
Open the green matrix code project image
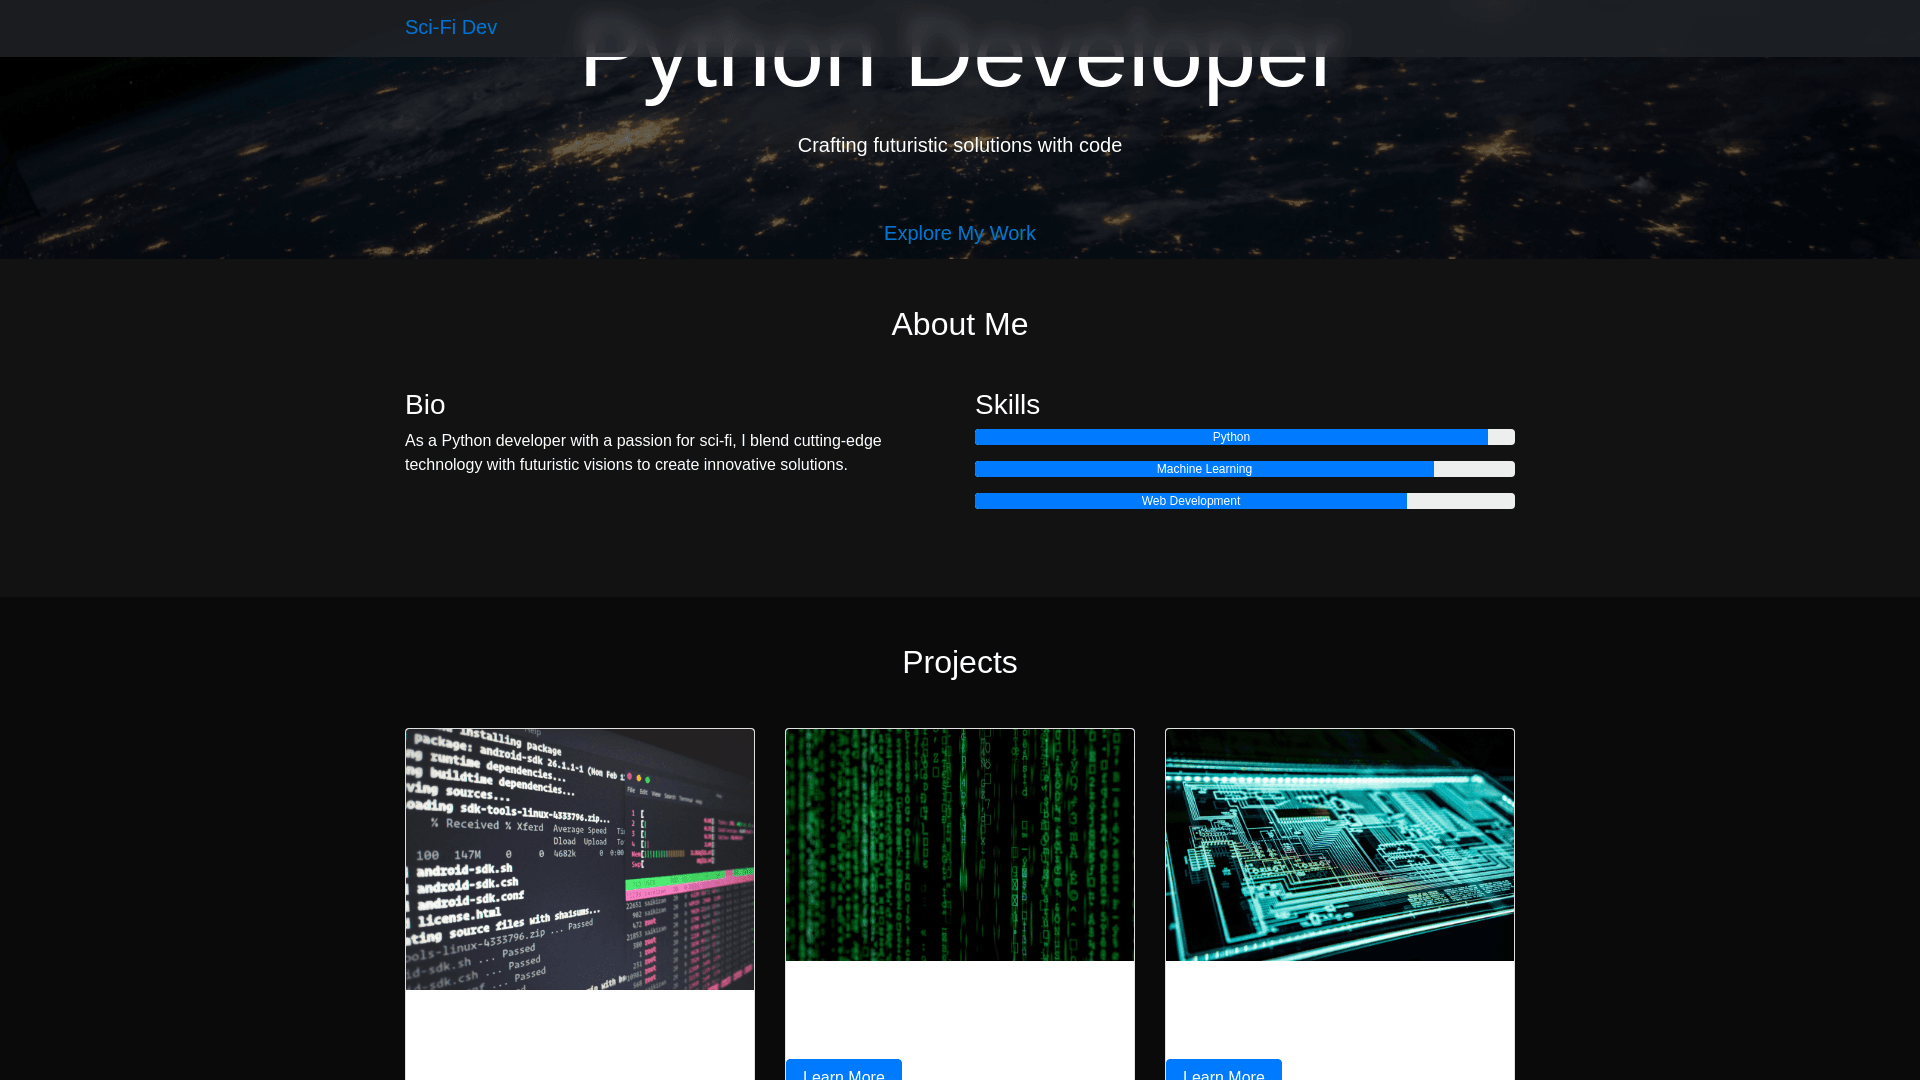(x=959, y=845)
